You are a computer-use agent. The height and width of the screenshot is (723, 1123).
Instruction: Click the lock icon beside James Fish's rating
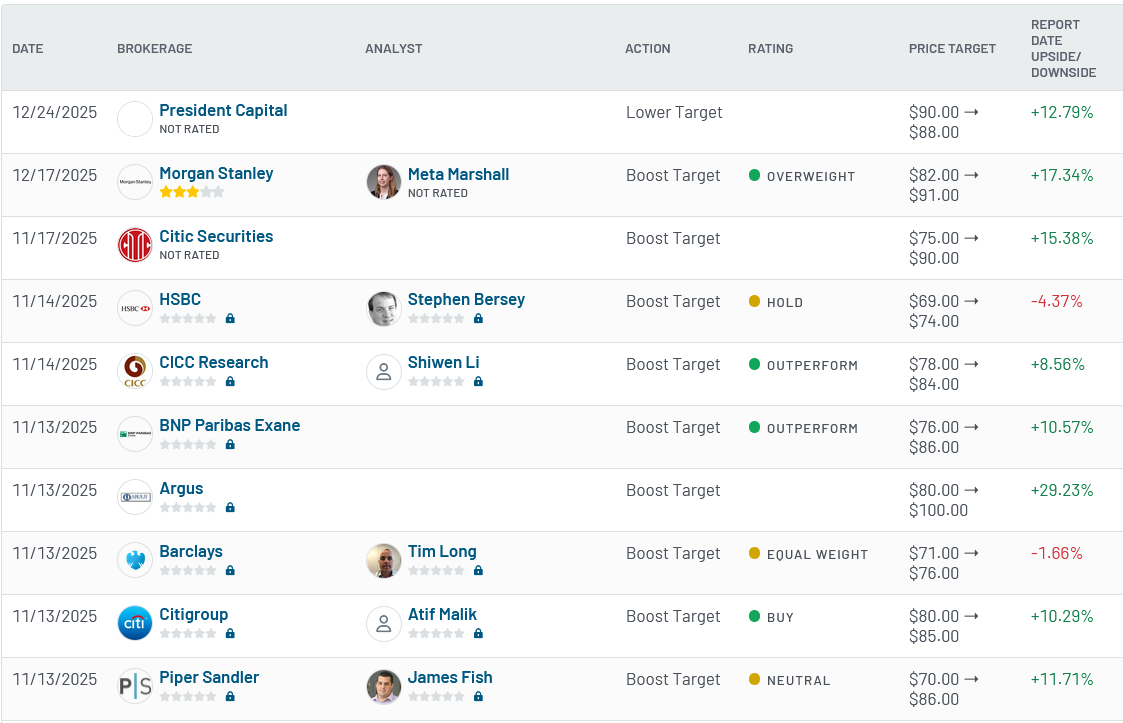pos(478,696)
